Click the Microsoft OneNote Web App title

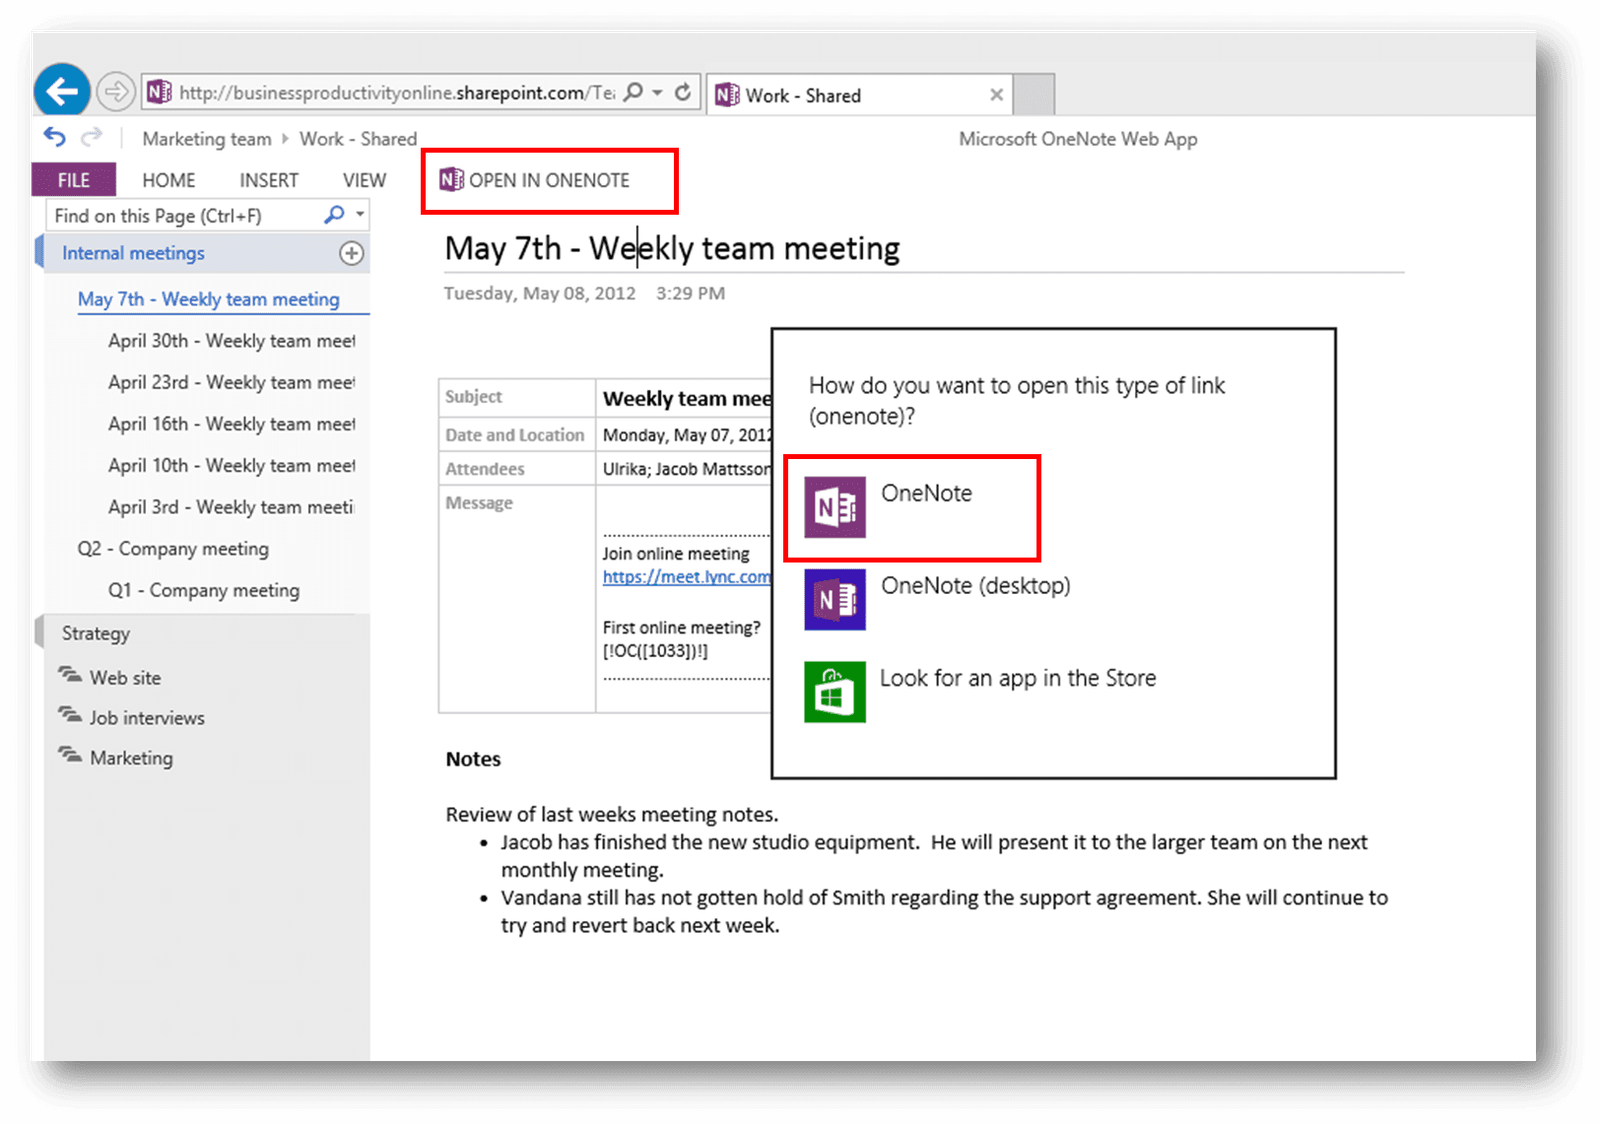click(1078, 139)
